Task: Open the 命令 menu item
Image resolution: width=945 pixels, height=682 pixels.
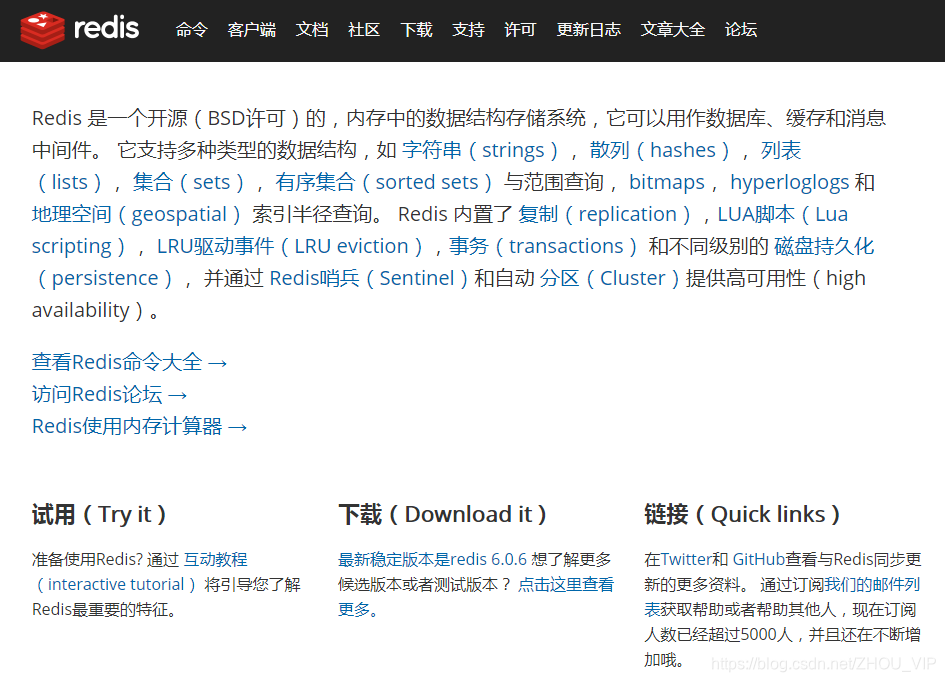Action: 192,30
